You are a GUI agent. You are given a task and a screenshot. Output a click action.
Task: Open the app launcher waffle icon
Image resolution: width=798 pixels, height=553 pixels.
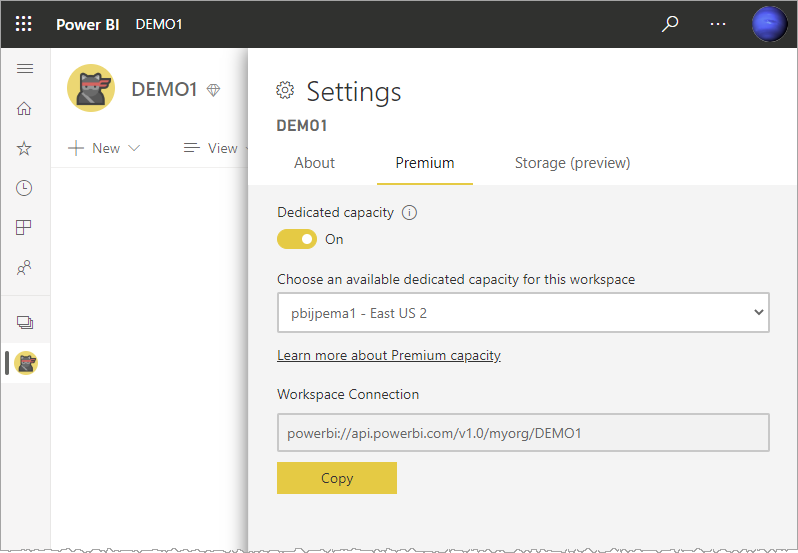pos(23,24)
